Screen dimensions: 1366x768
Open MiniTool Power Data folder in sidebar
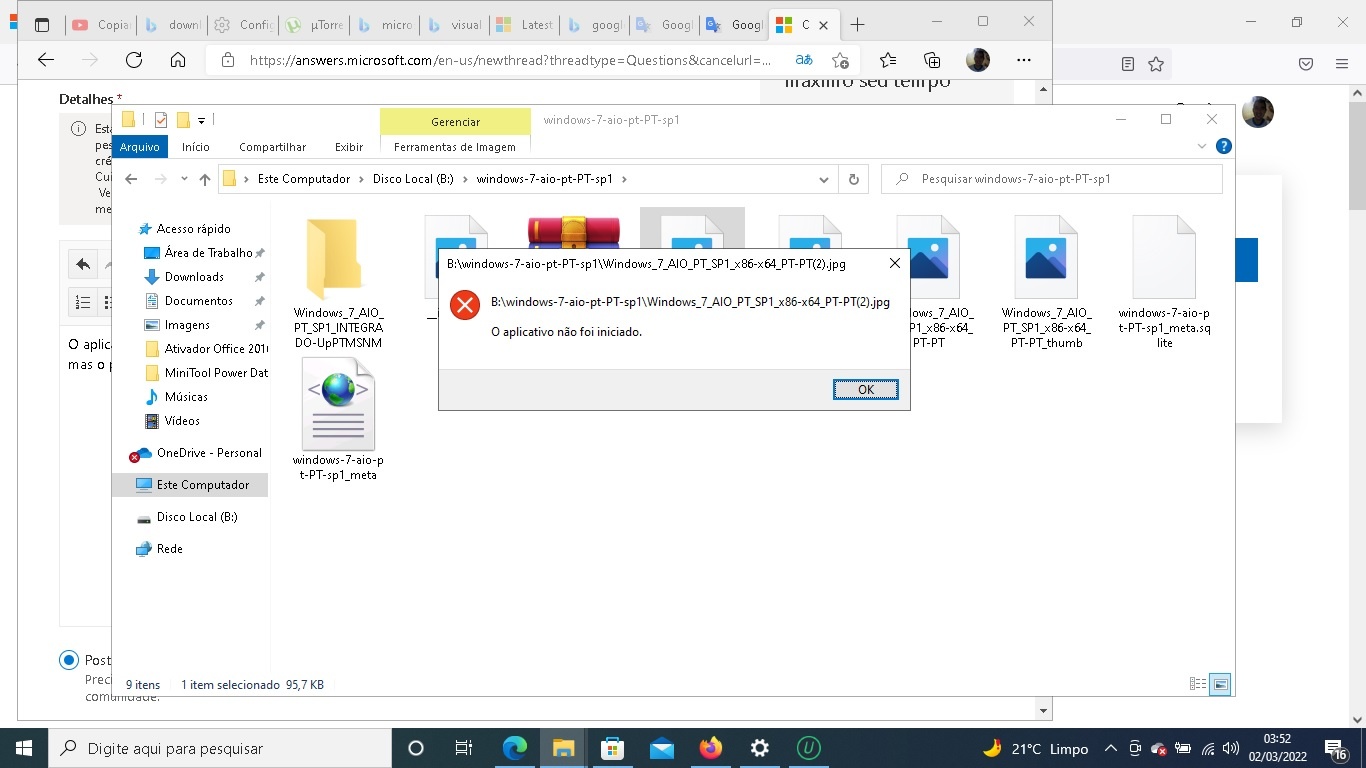click(x=206, y=373)
